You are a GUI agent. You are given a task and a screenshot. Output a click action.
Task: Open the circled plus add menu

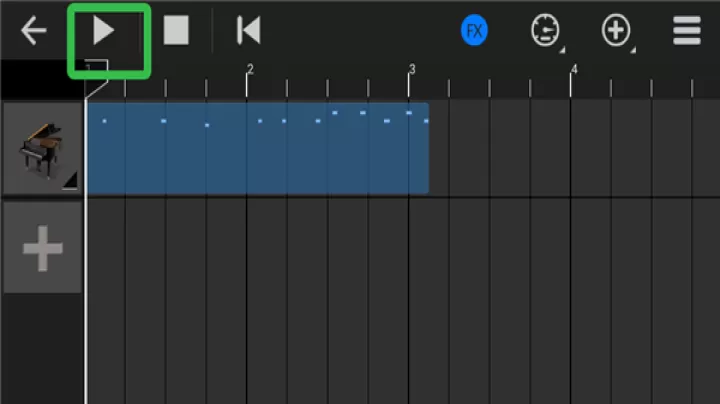616,32
